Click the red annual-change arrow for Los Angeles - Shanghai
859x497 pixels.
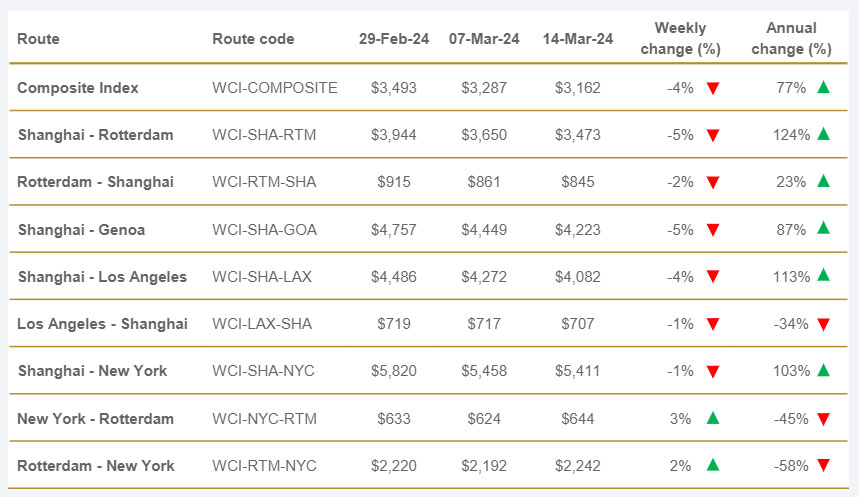pyautogui.click(x=823, y=324)
